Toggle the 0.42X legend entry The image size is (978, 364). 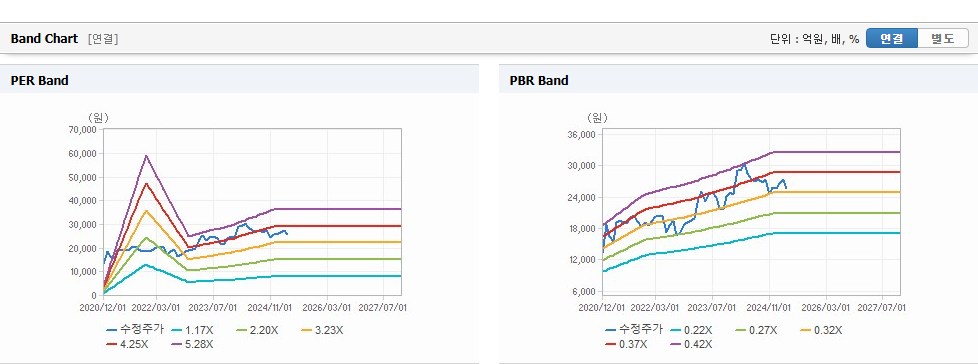692,344
